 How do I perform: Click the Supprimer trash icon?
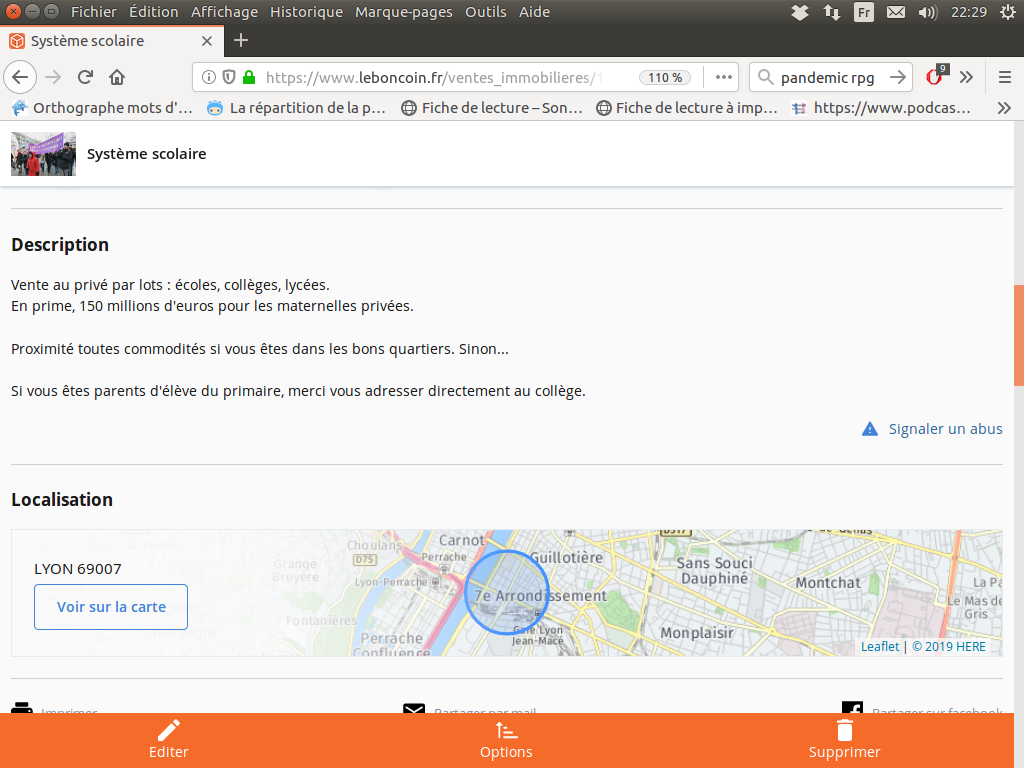point(845,731)
